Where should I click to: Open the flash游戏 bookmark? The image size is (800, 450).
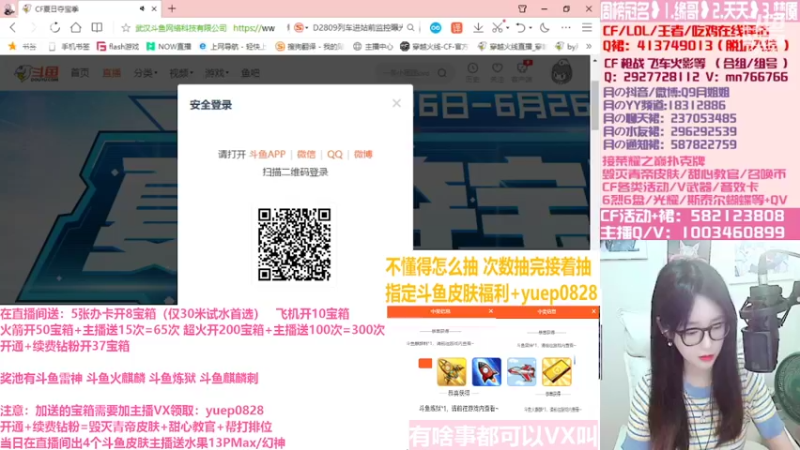pos(118,46)
